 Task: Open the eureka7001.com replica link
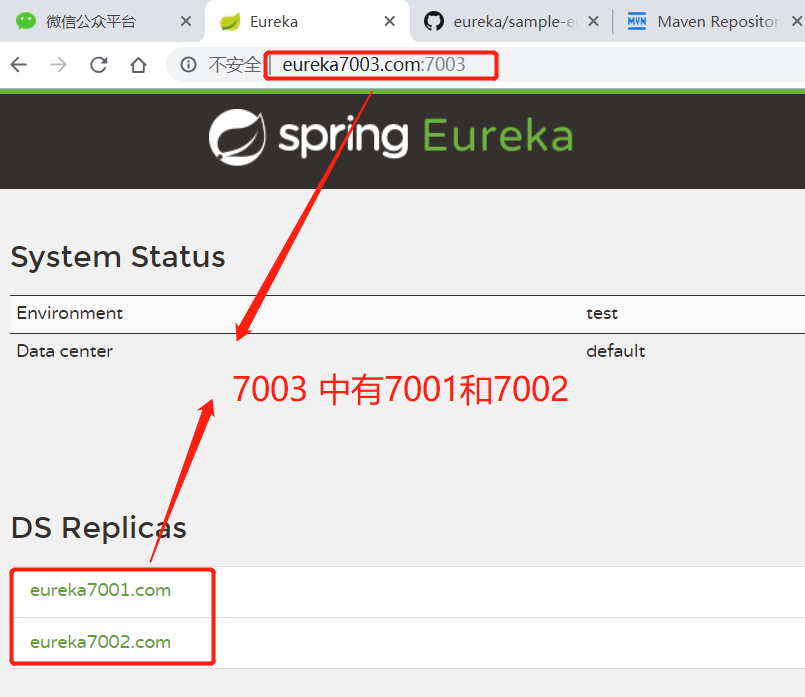[x=101, y=590]
